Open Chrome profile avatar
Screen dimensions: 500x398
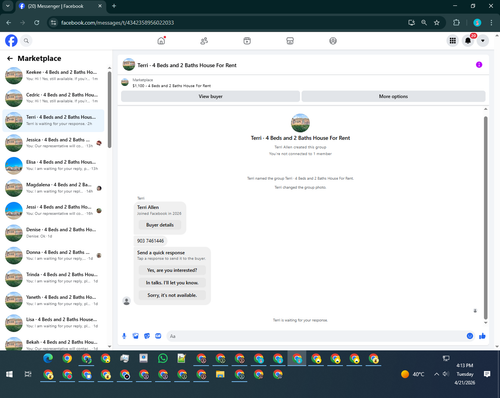477,23
